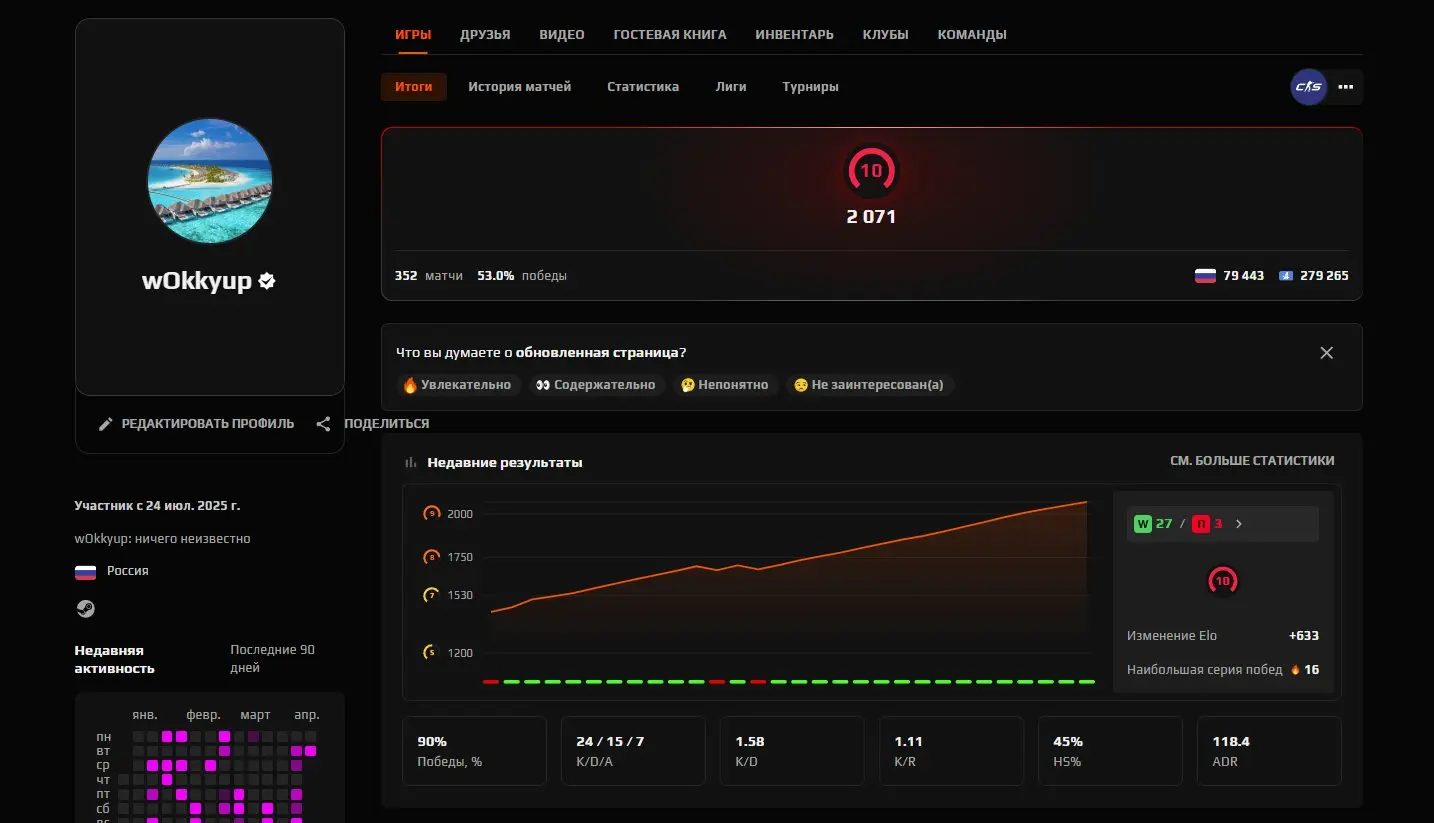Screen dimensions: 1434x823
Task: Choose the Увлекательно feedback option
Action: (x=457, y=385)
